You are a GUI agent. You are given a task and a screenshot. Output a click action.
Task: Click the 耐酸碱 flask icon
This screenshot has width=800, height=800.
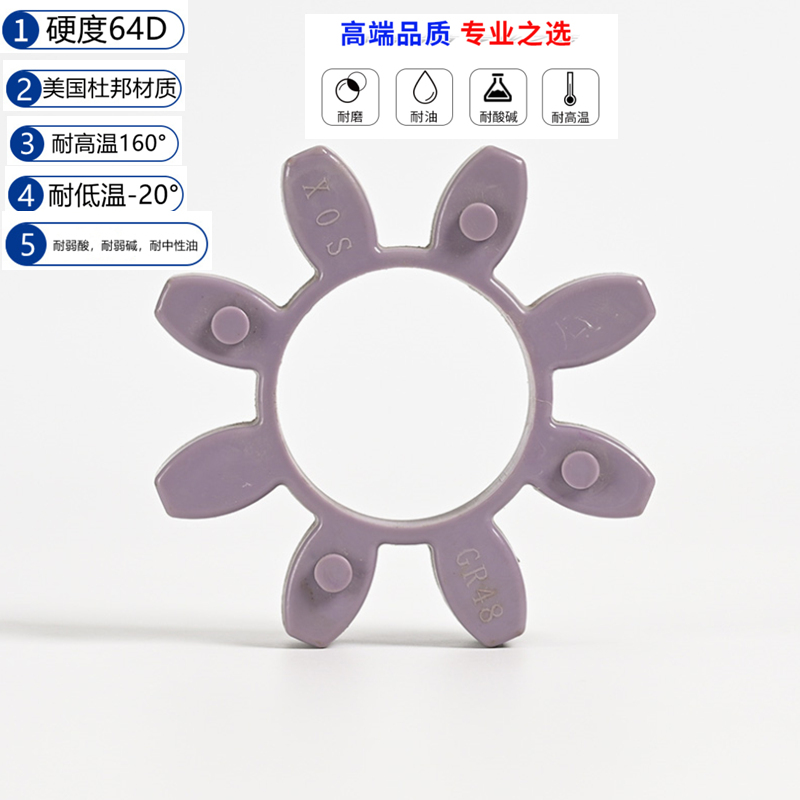click(x=498, y=97)
